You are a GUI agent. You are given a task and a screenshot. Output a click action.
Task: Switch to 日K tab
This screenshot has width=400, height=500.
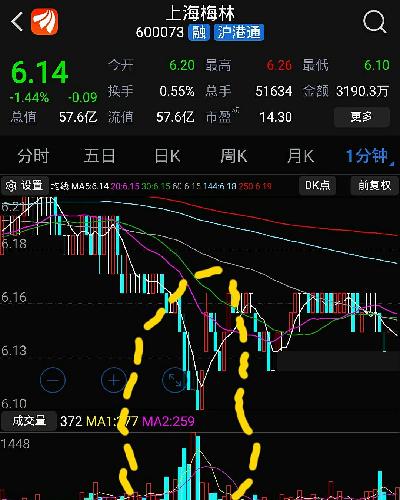167,156
